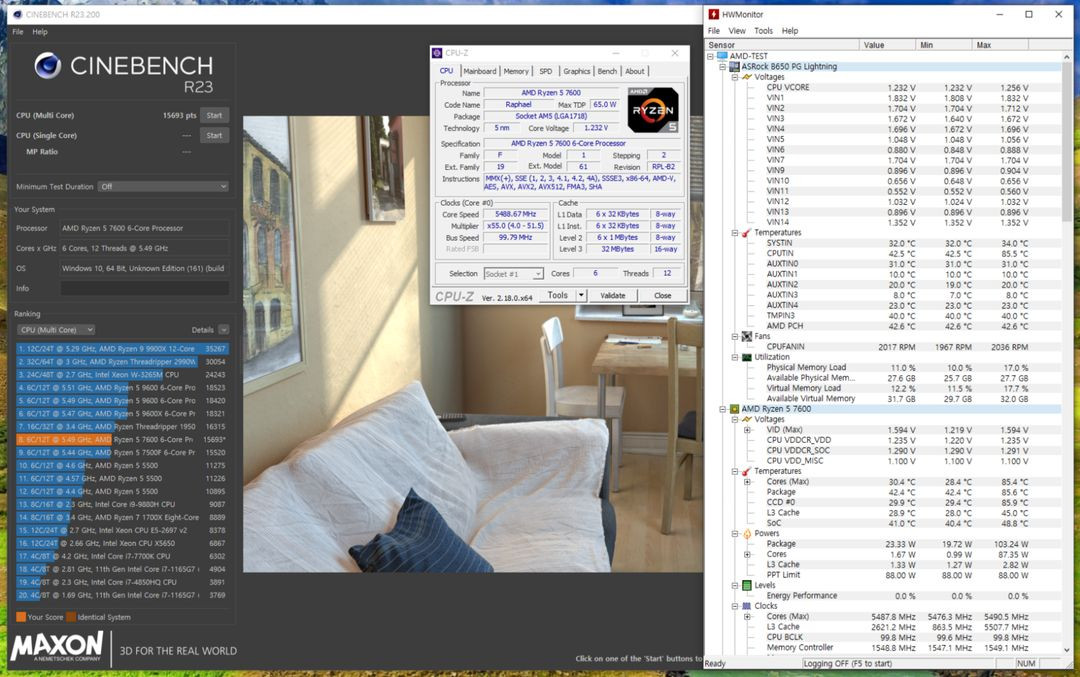
Task: Select the highlighted Ryzen 5 7600 ranking row
Action: [x=122, y=439]
